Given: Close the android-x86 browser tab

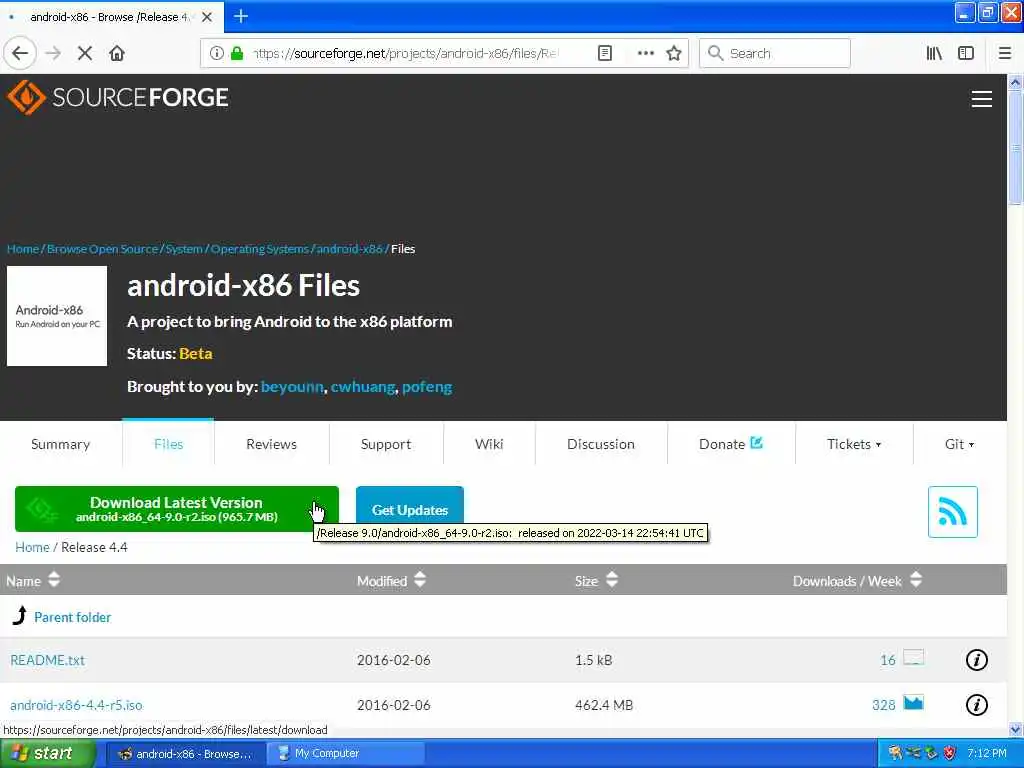Looking at the screenshot, I should [207, 17].
